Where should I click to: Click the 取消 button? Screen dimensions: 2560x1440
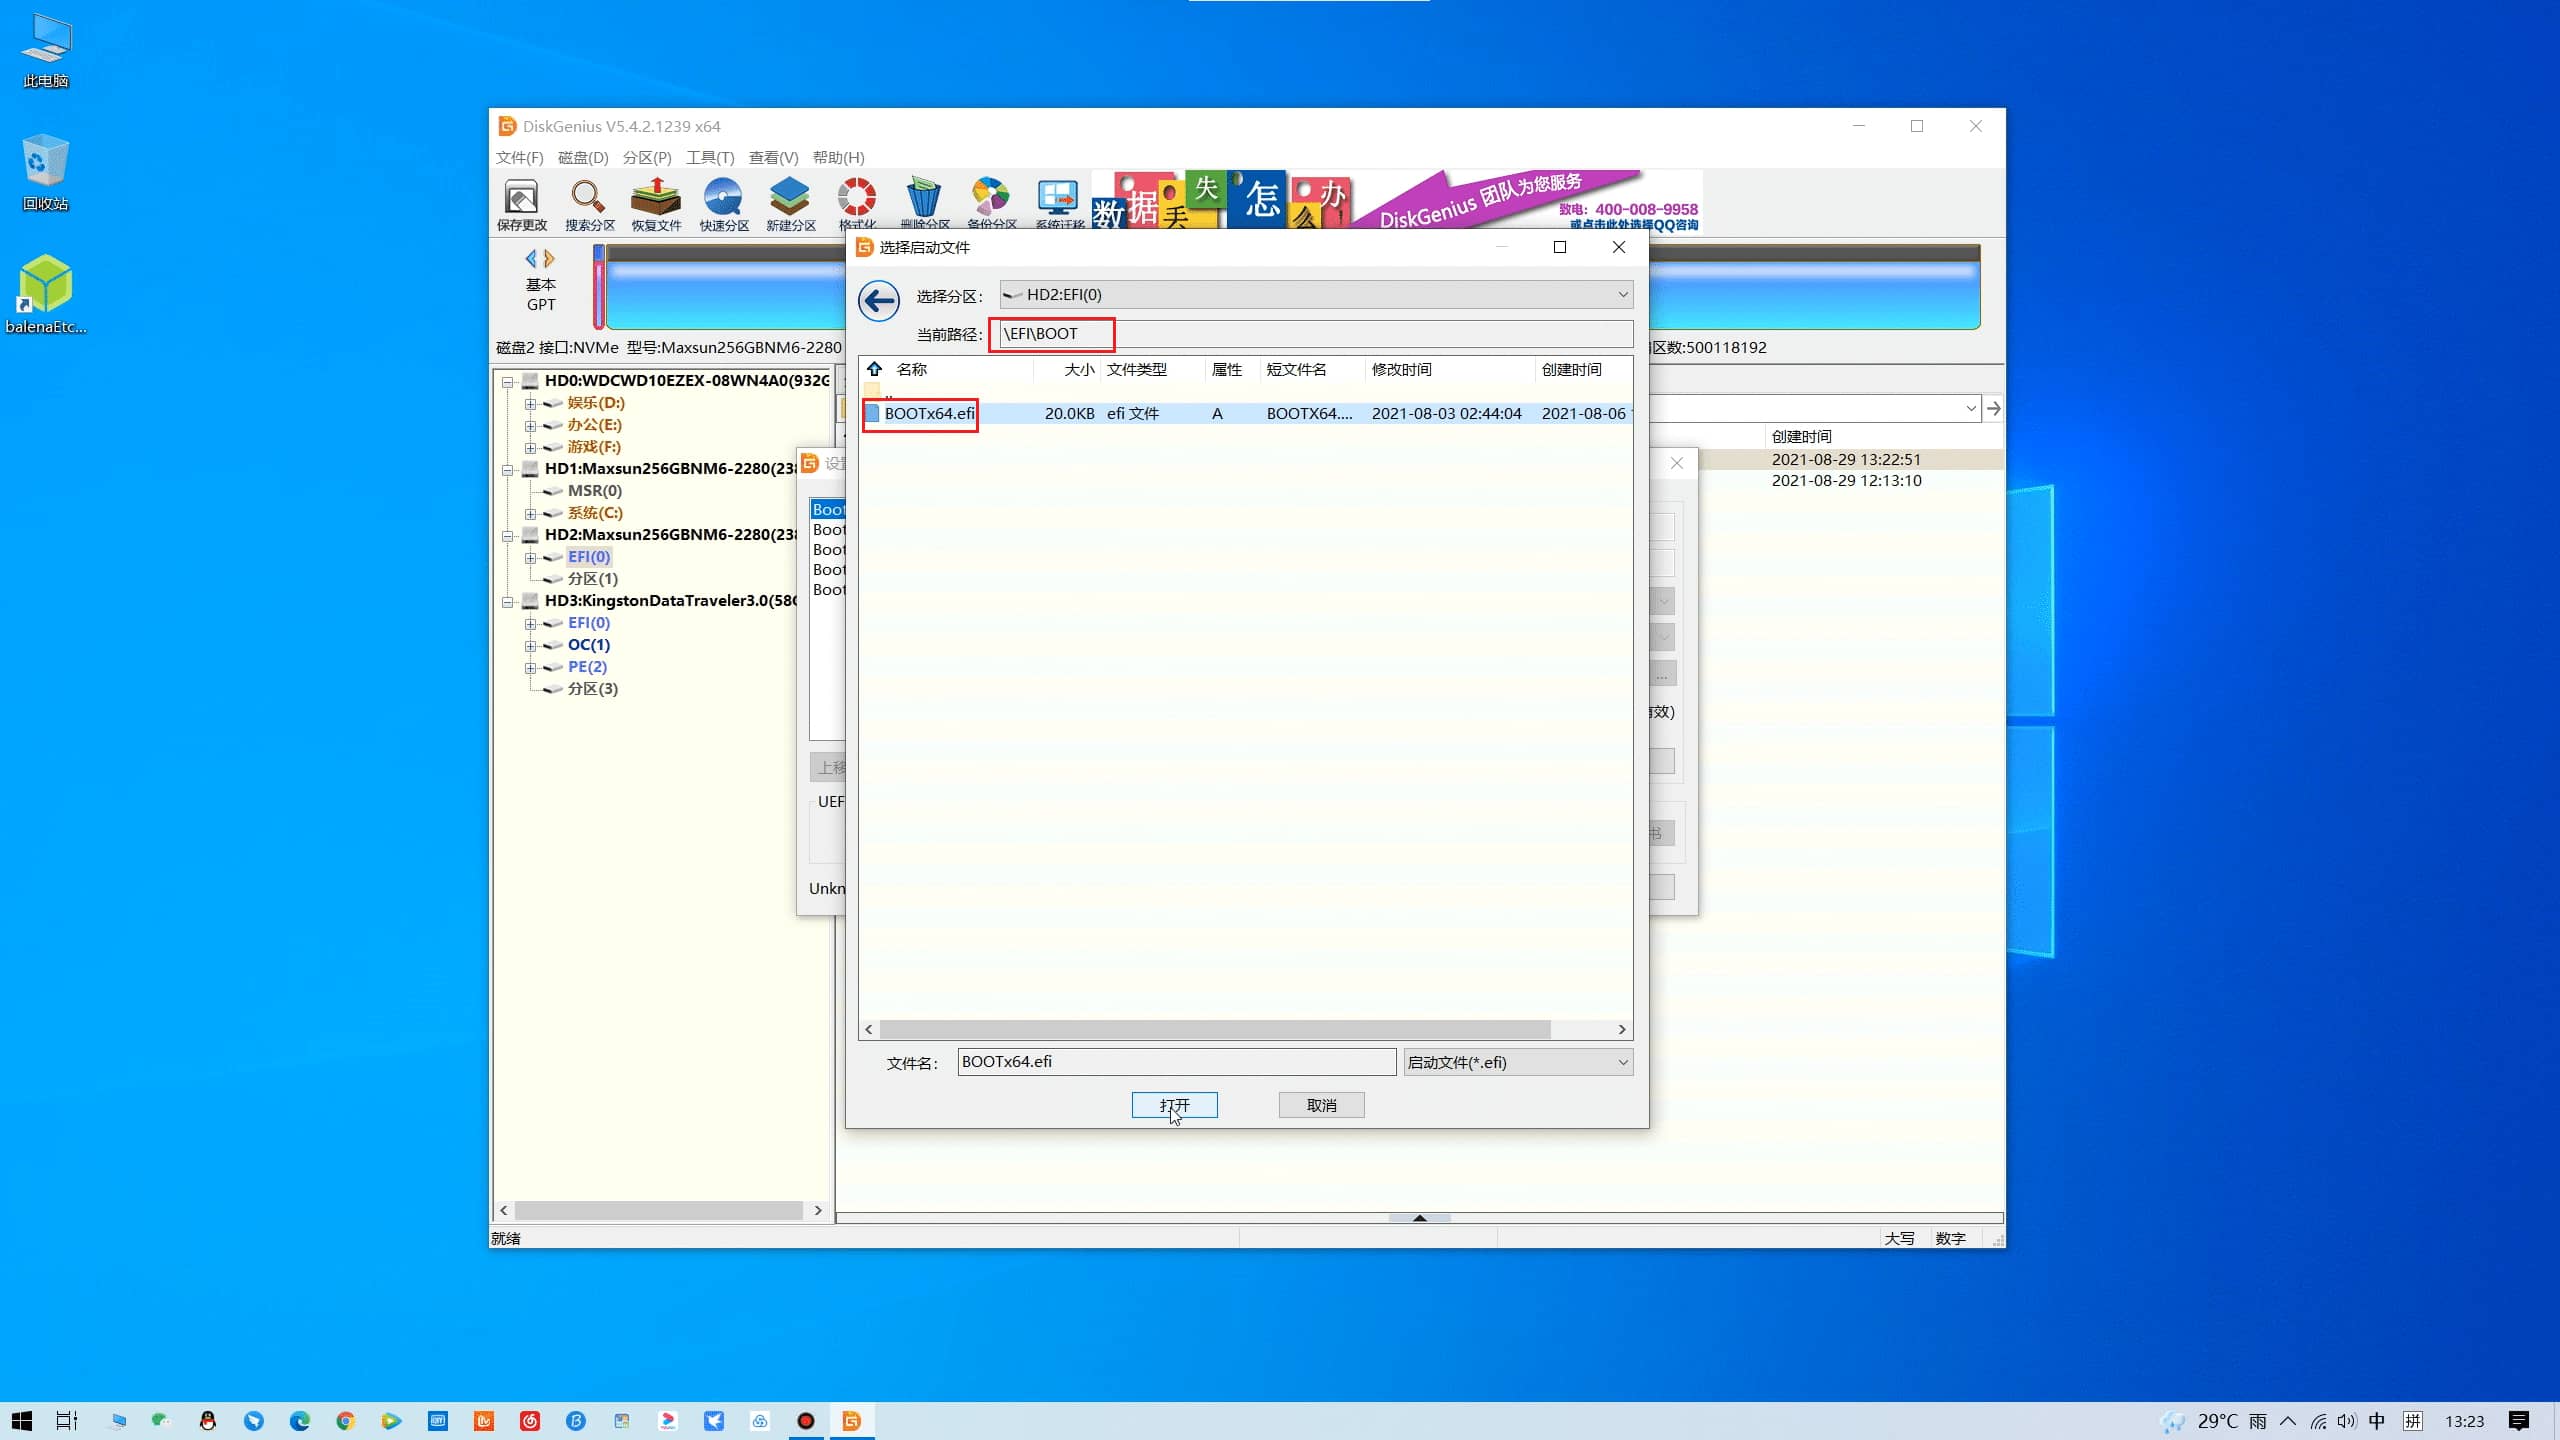[x=1321, y=1105]
